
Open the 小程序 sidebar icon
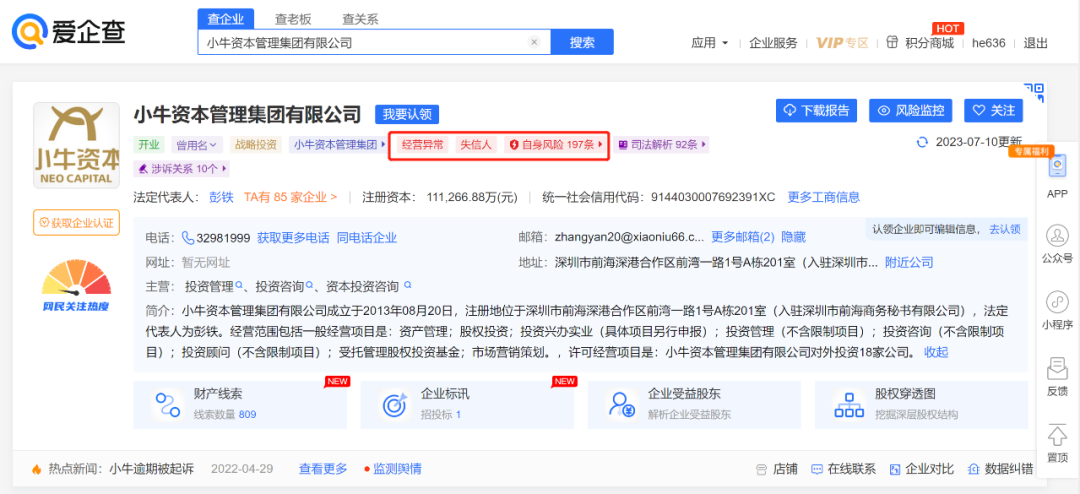point(1057,303)
